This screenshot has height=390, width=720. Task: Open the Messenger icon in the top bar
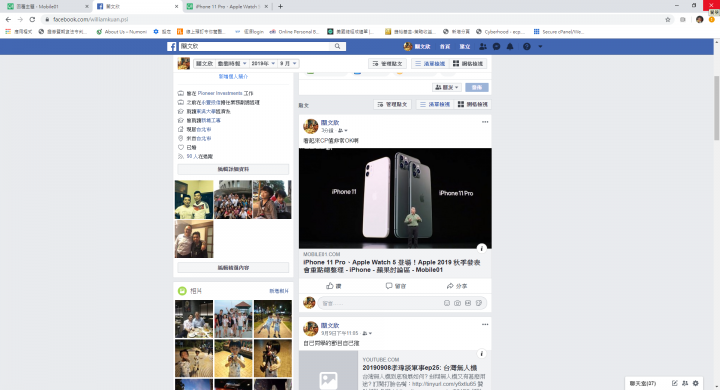pos(496,46)
